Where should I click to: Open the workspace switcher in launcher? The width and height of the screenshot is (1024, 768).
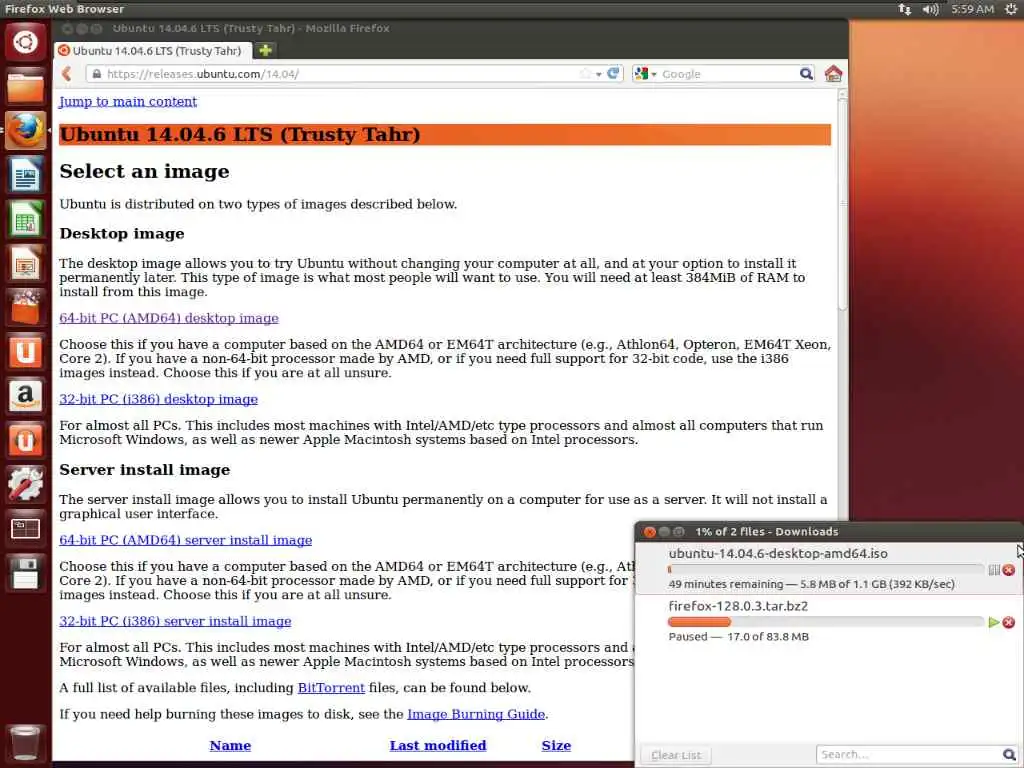(x=25, y=528)
